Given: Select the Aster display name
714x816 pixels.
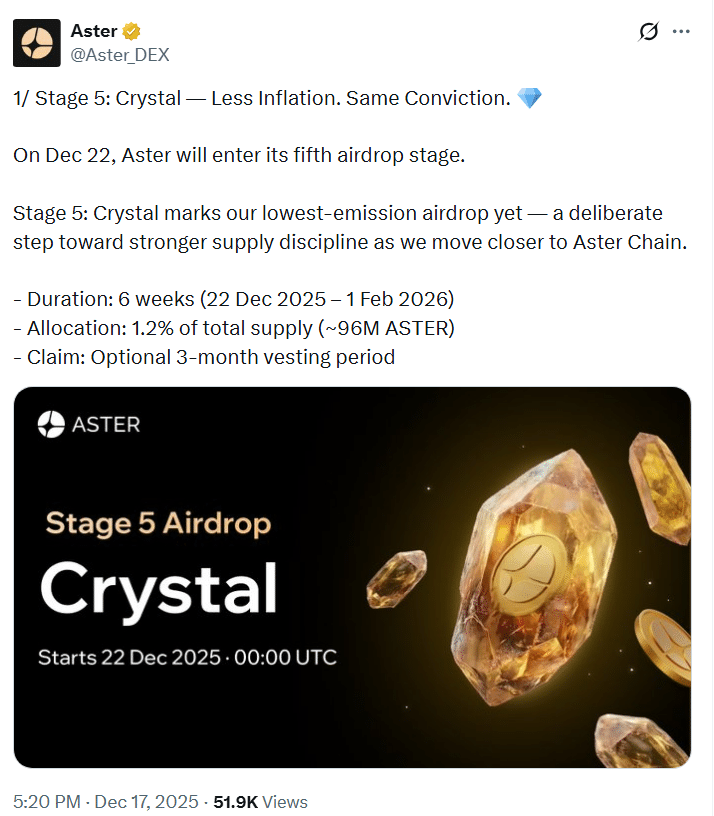Looking at the screenshot, I should pyautogui.click(x=94, y=31).
